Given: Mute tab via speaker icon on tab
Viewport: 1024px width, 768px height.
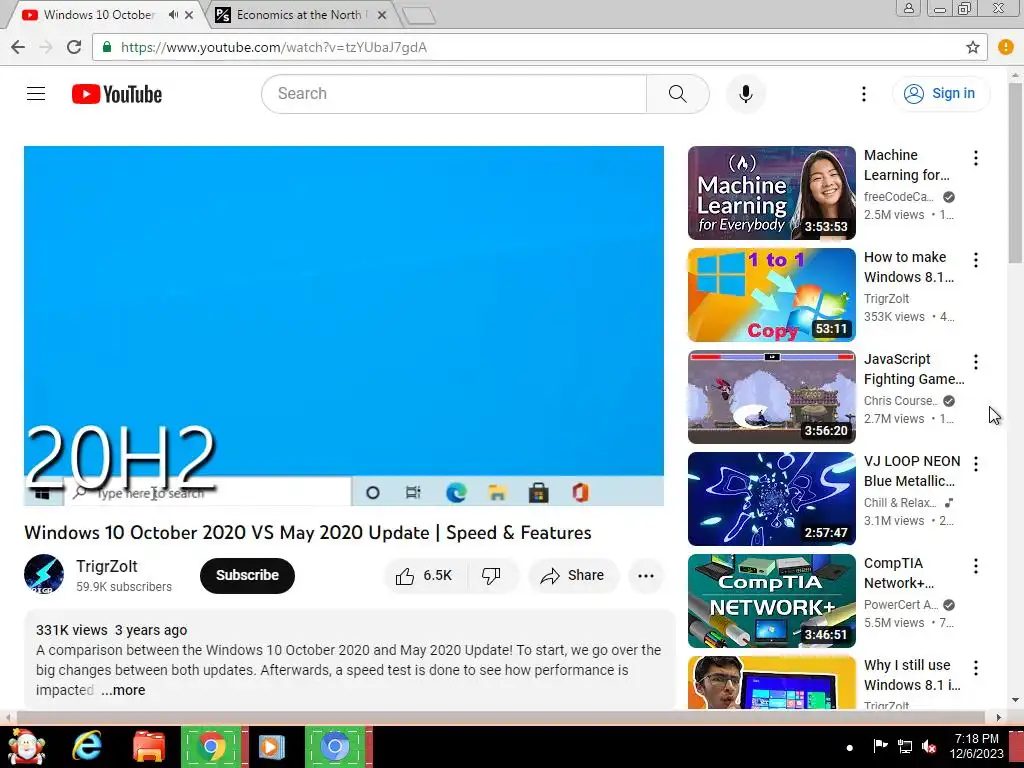Looking at the screenshot, I should coord(173,14).
